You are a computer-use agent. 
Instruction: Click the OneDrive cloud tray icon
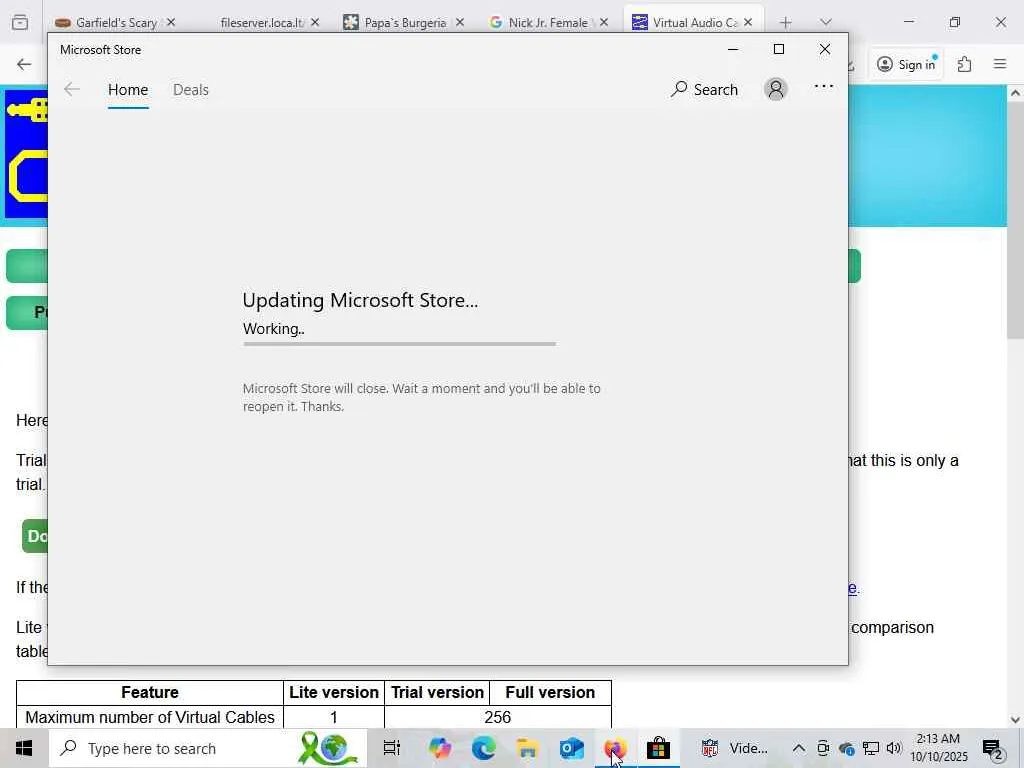click(846, 748)
